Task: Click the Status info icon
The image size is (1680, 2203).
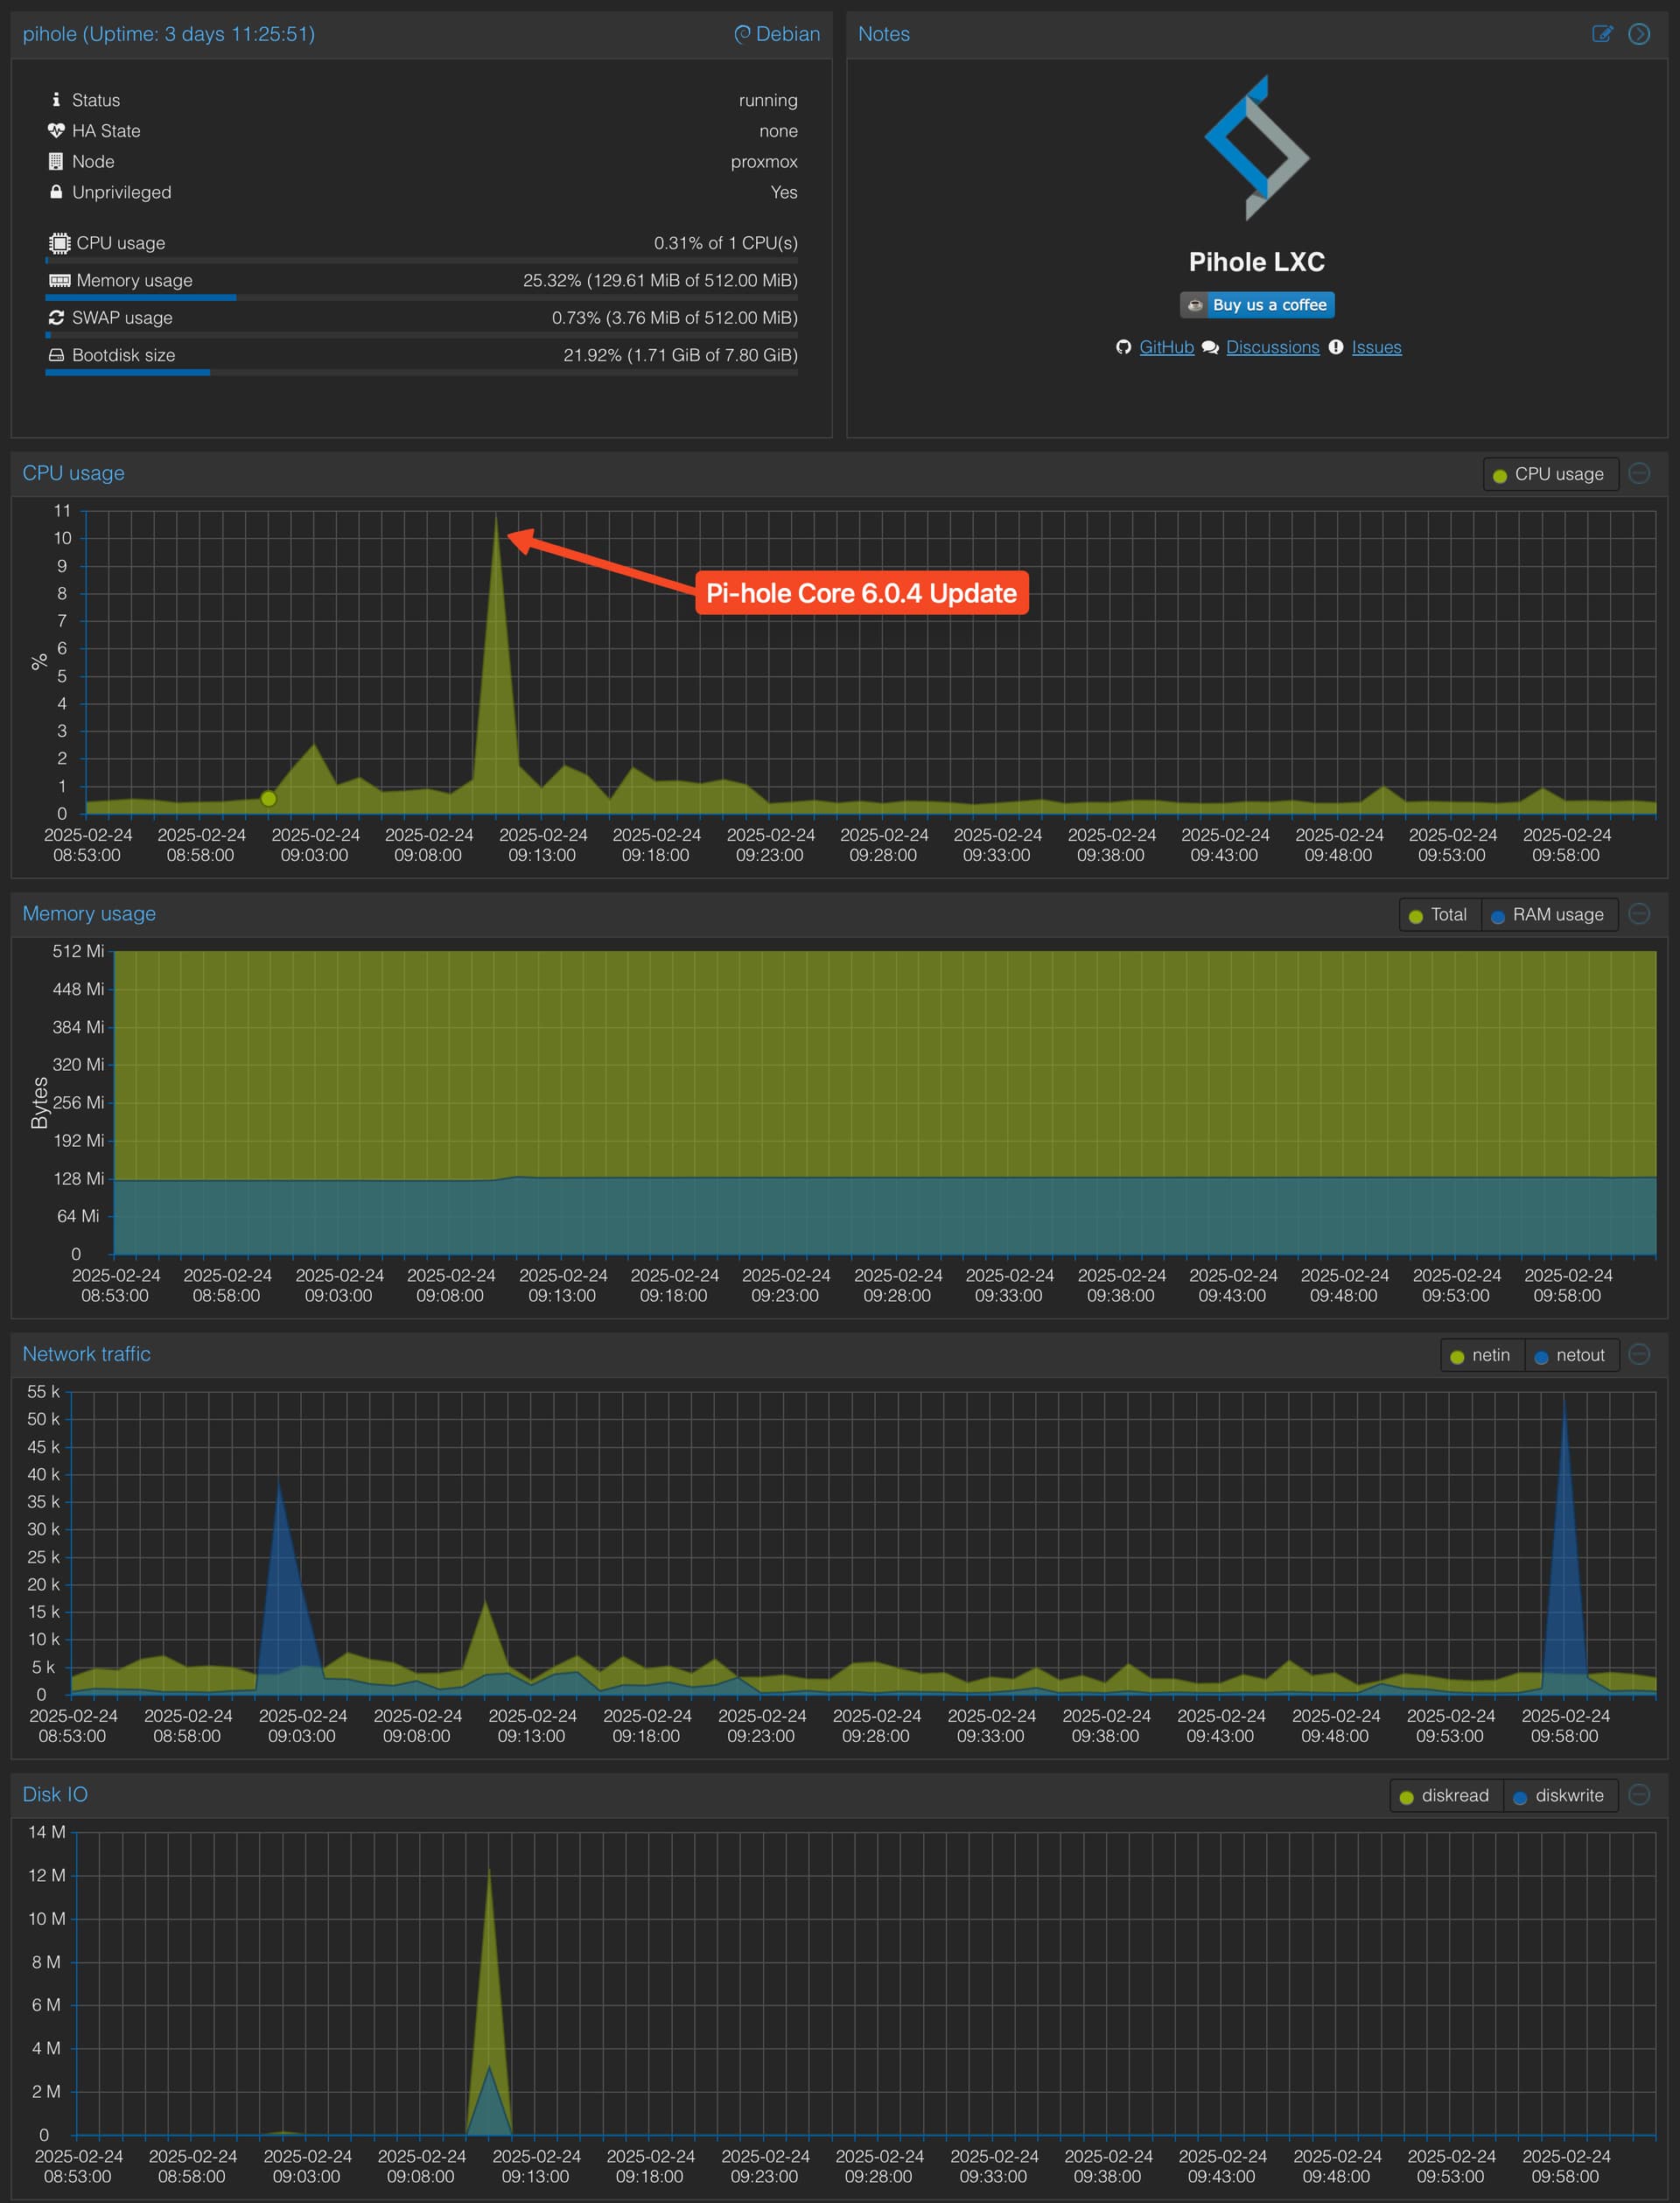Action: (x=56, y=100)
